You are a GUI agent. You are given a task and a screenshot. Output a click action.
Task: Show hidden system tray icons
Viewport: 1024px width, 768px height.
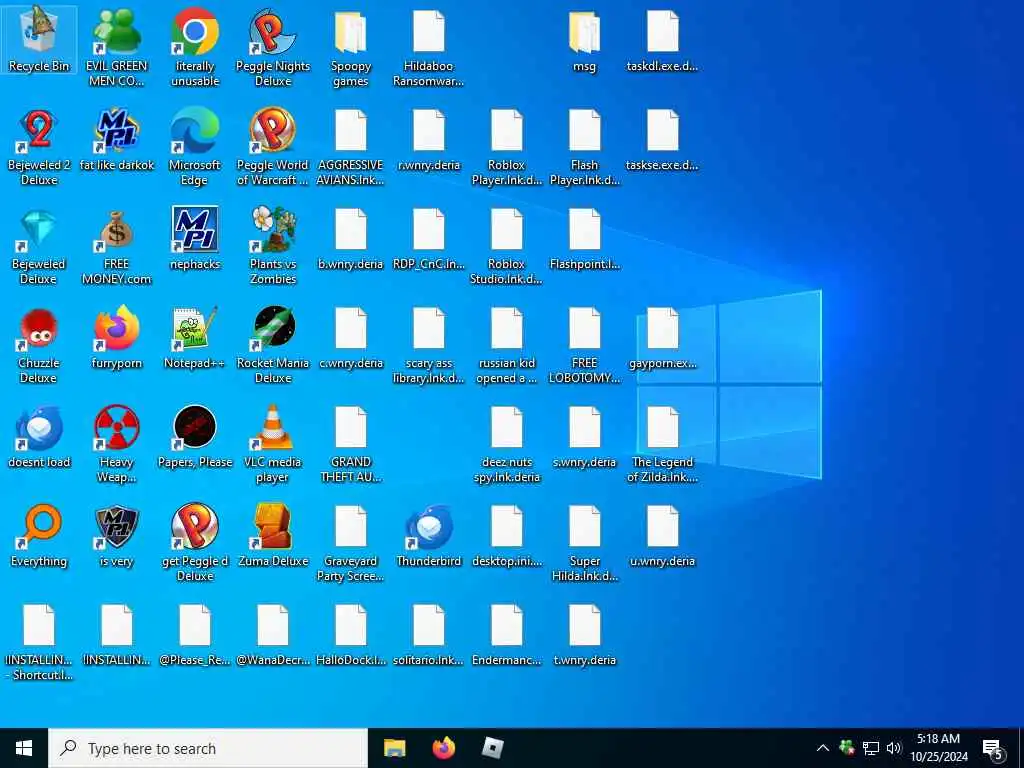point(823,748)
